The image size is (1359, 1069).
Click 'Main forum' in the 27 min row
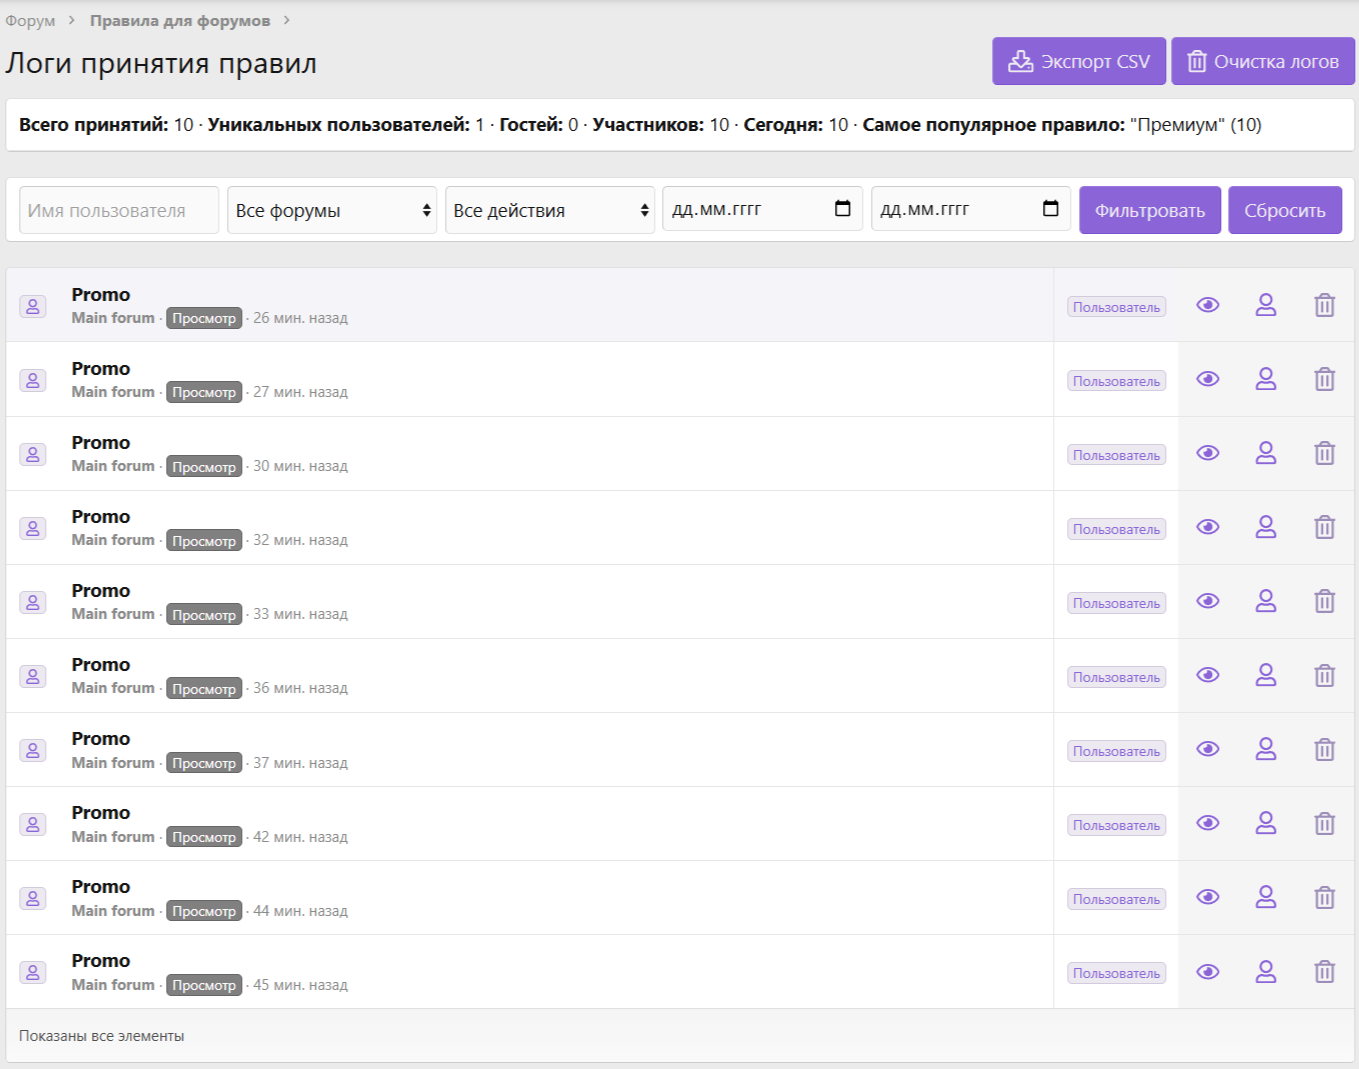click(113, 392)
